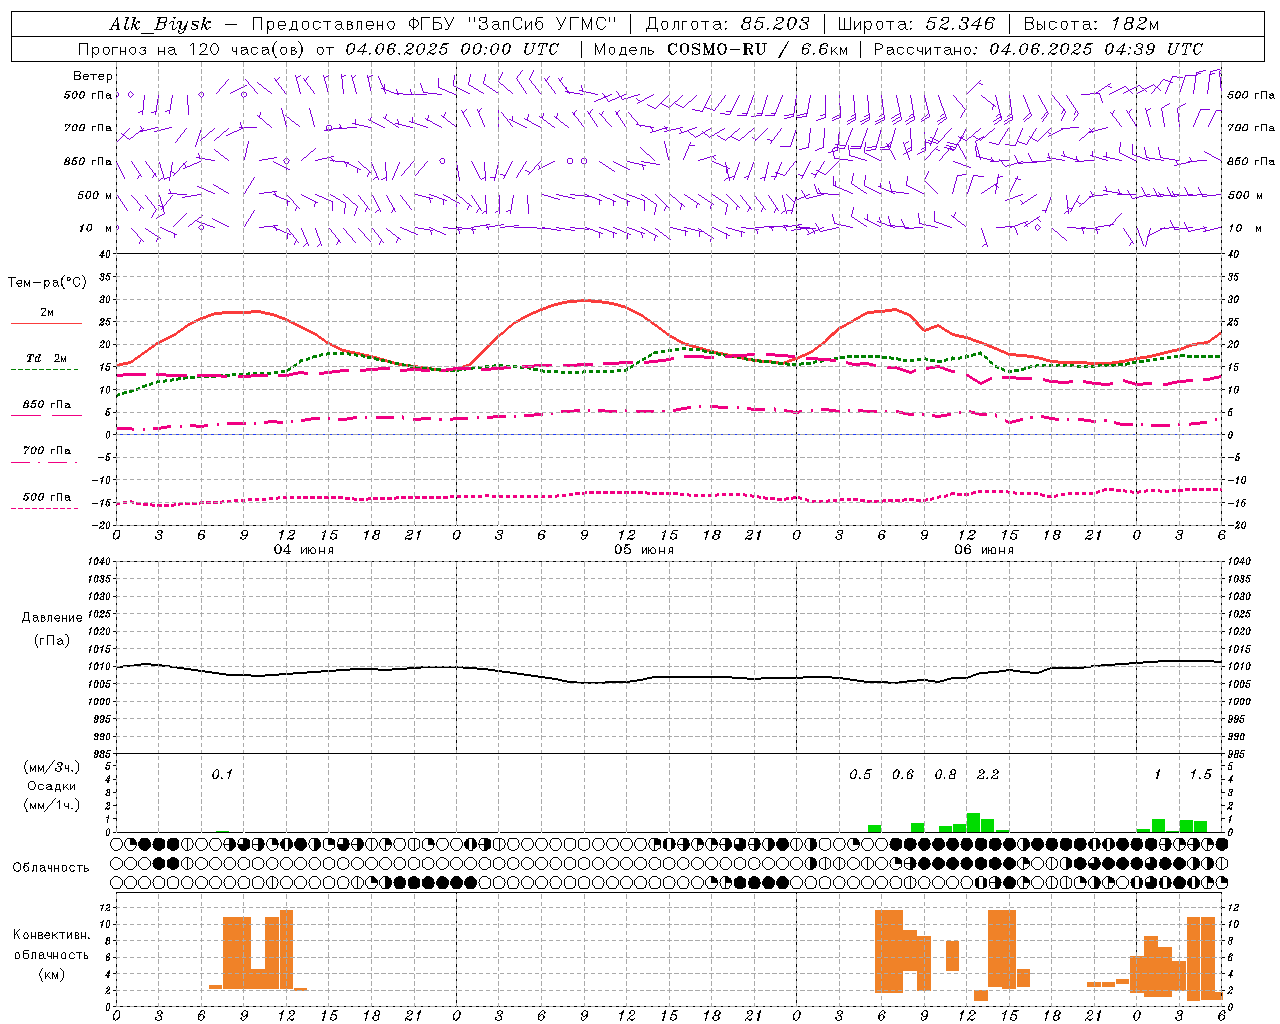1280x1024 pixels.
Task: Click the Облачность panel label
Action: (x=51, y=868)
